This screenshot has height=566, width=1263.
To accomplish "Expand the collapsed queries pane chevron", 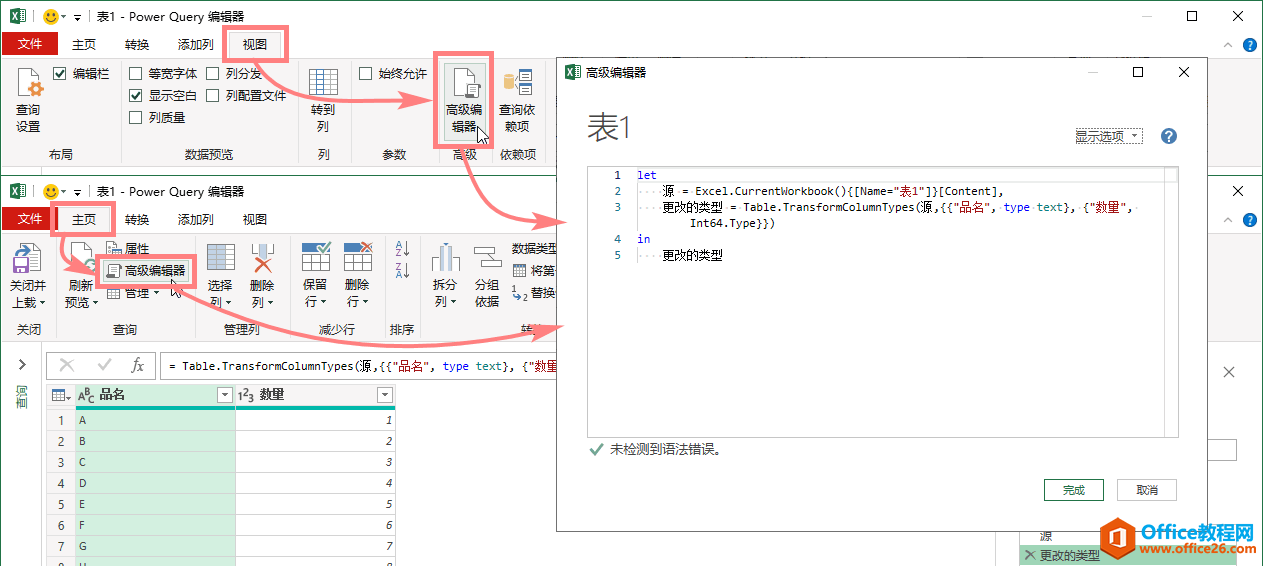I will pyautogui.click(x=22, y=365).
